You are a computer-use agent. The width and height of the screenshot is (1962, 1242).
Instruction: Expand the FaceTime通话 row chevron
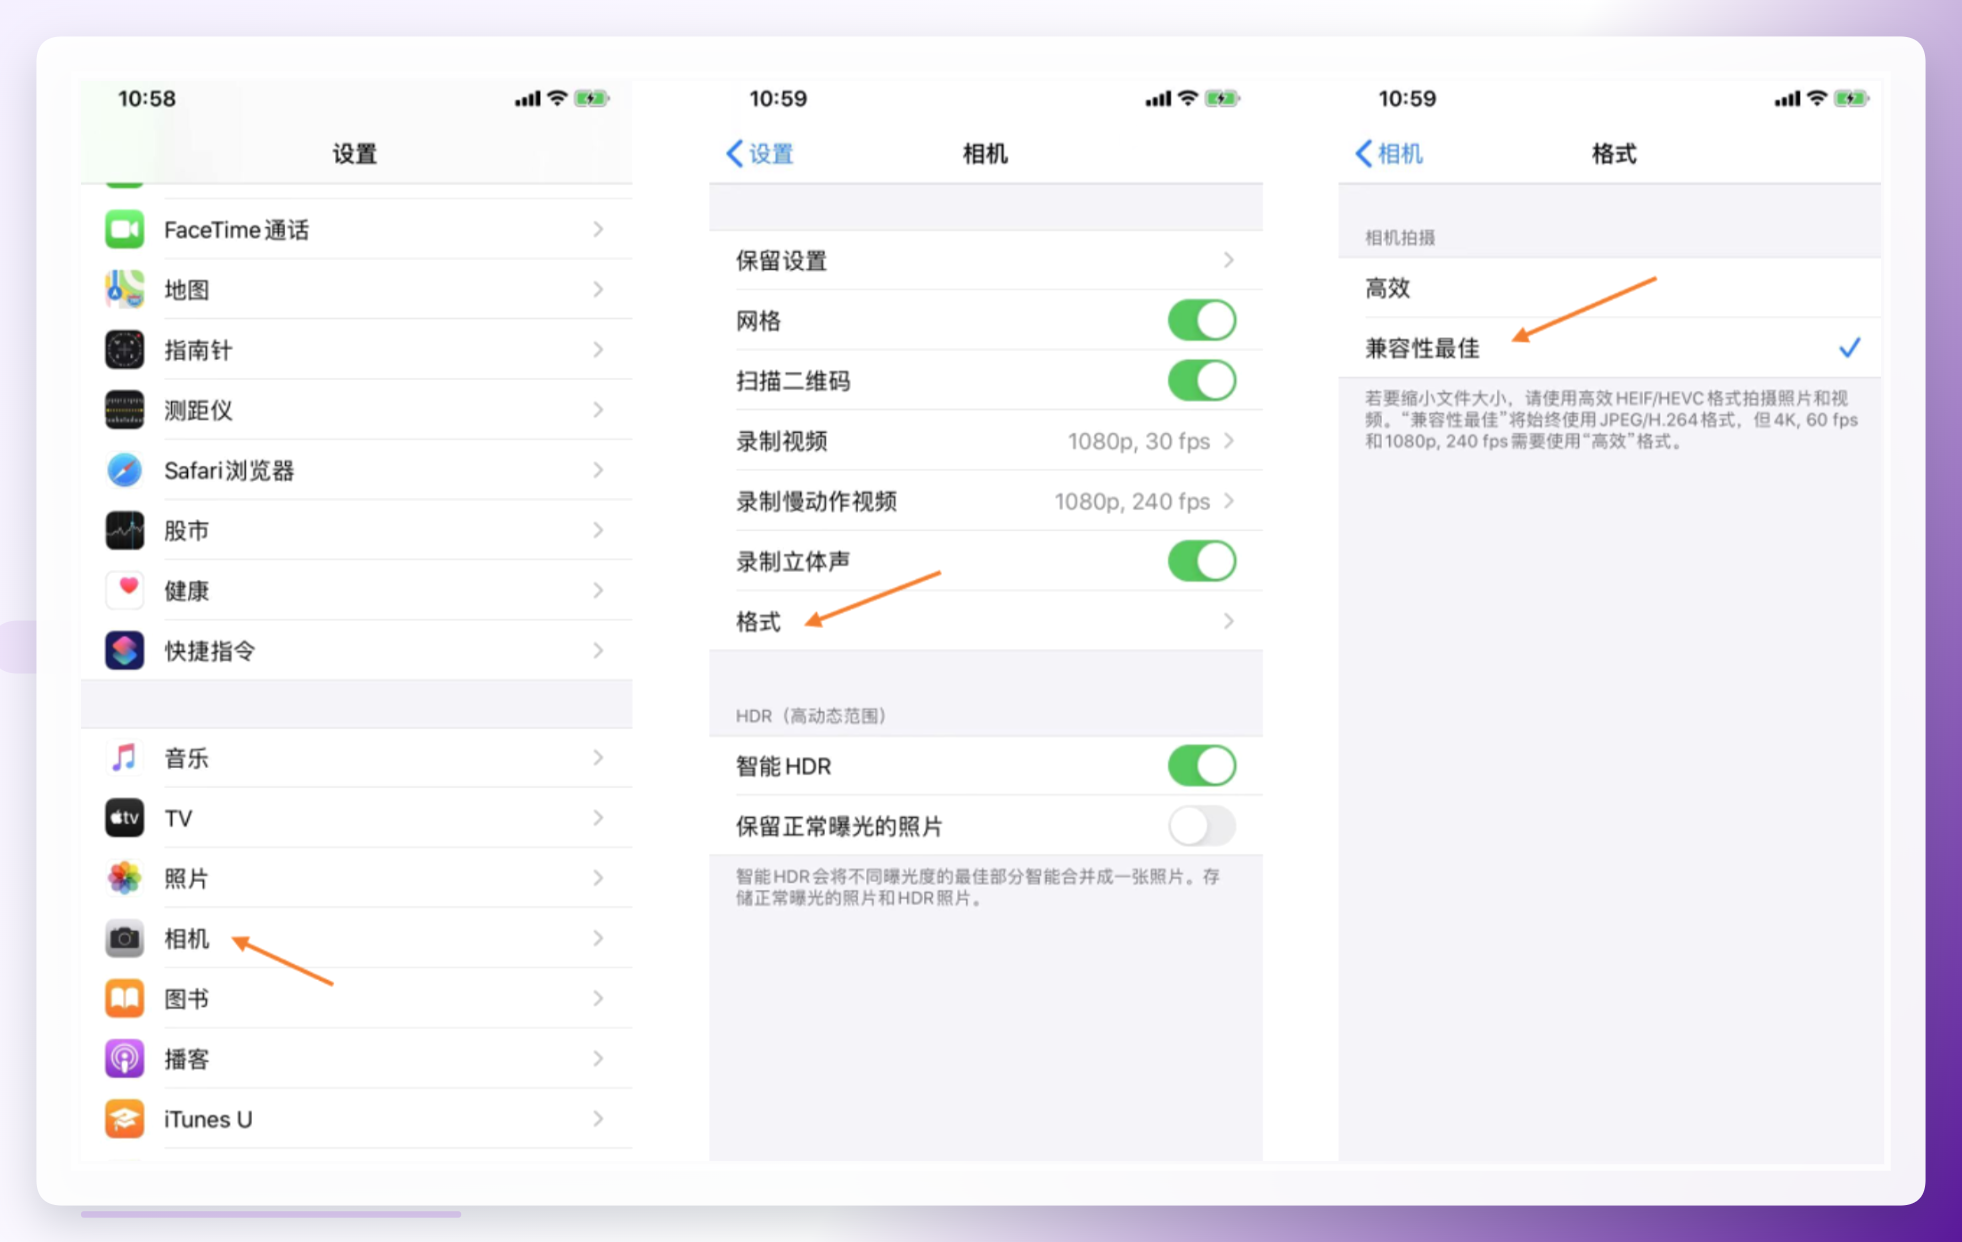tap(598, 230)
